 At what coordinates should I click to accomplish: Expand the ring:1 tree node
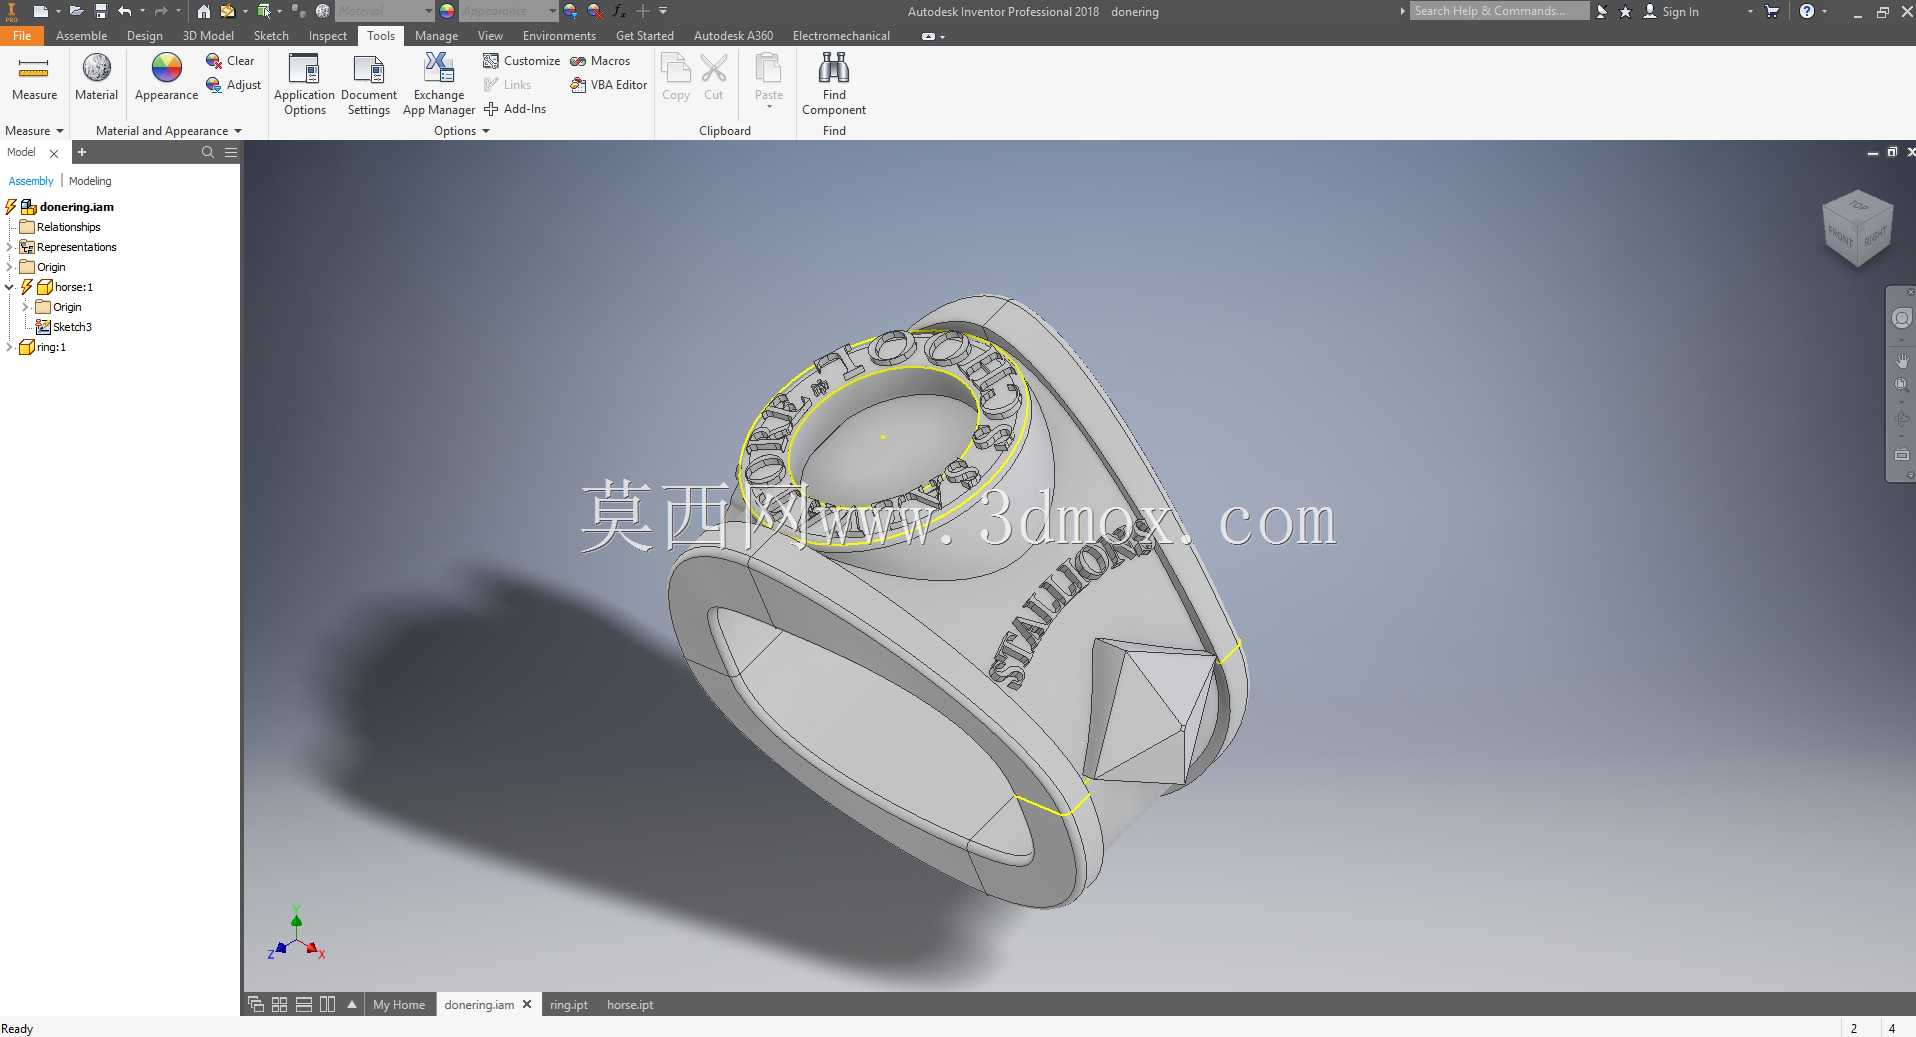pyautogui.click(x=10, y=347)
